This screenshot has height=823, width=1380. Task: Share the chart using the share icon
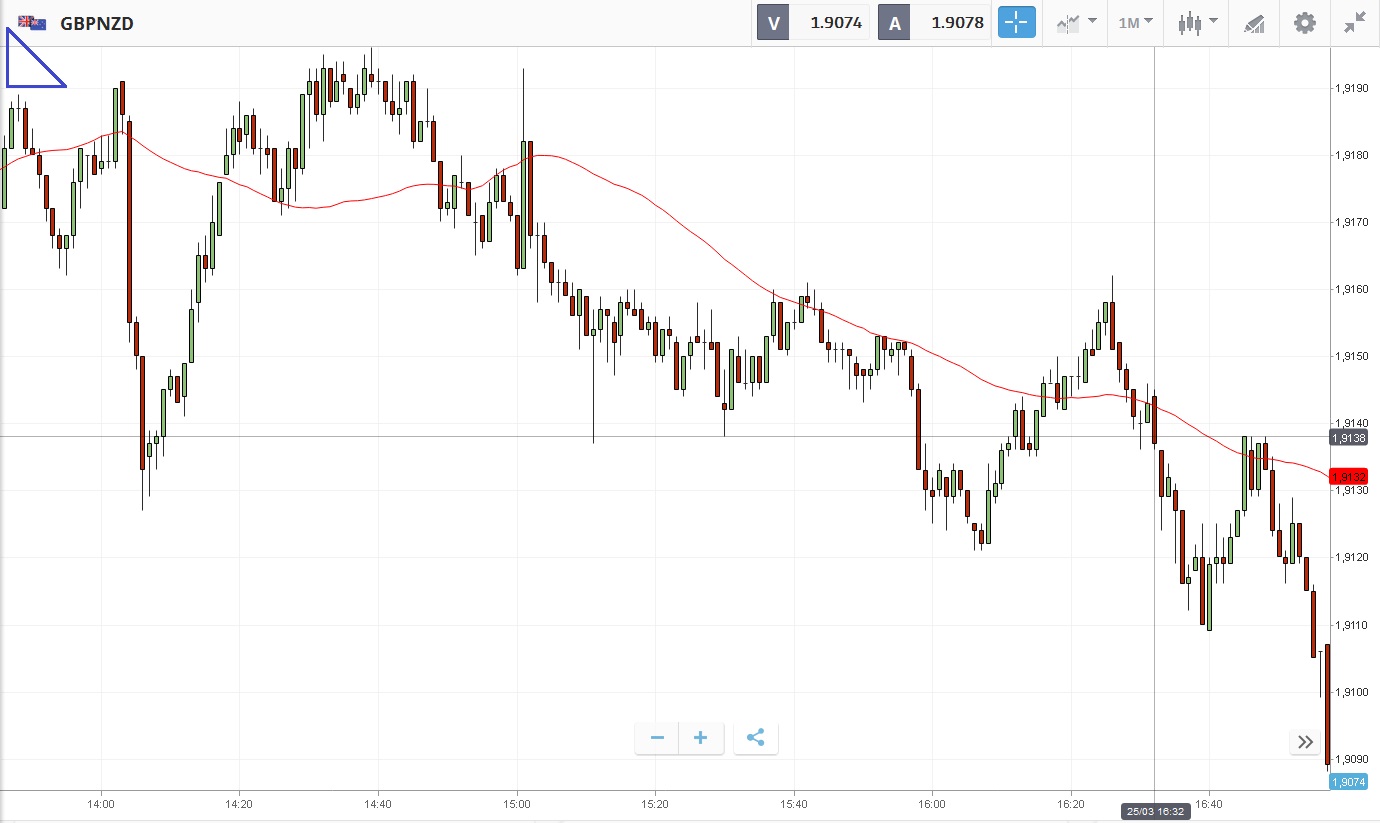click(756, 738)
